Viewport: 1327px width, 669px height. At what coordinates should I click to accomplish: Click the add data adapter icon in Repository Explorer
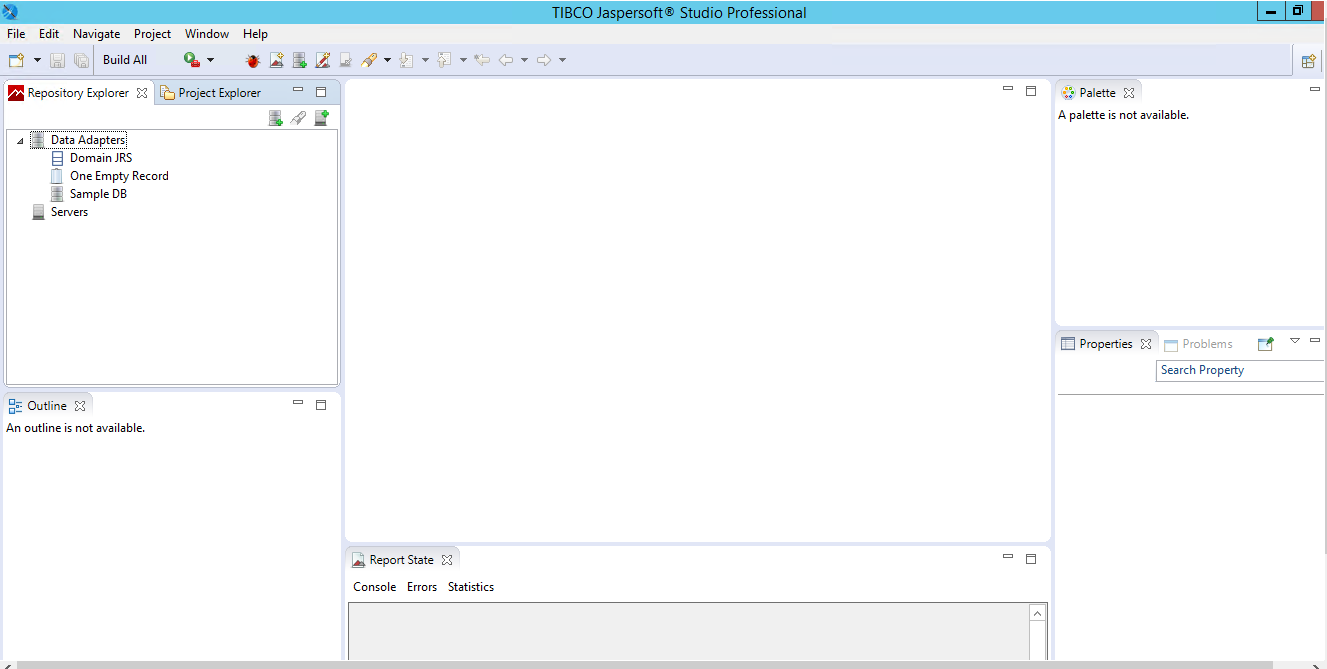(275, 118)
